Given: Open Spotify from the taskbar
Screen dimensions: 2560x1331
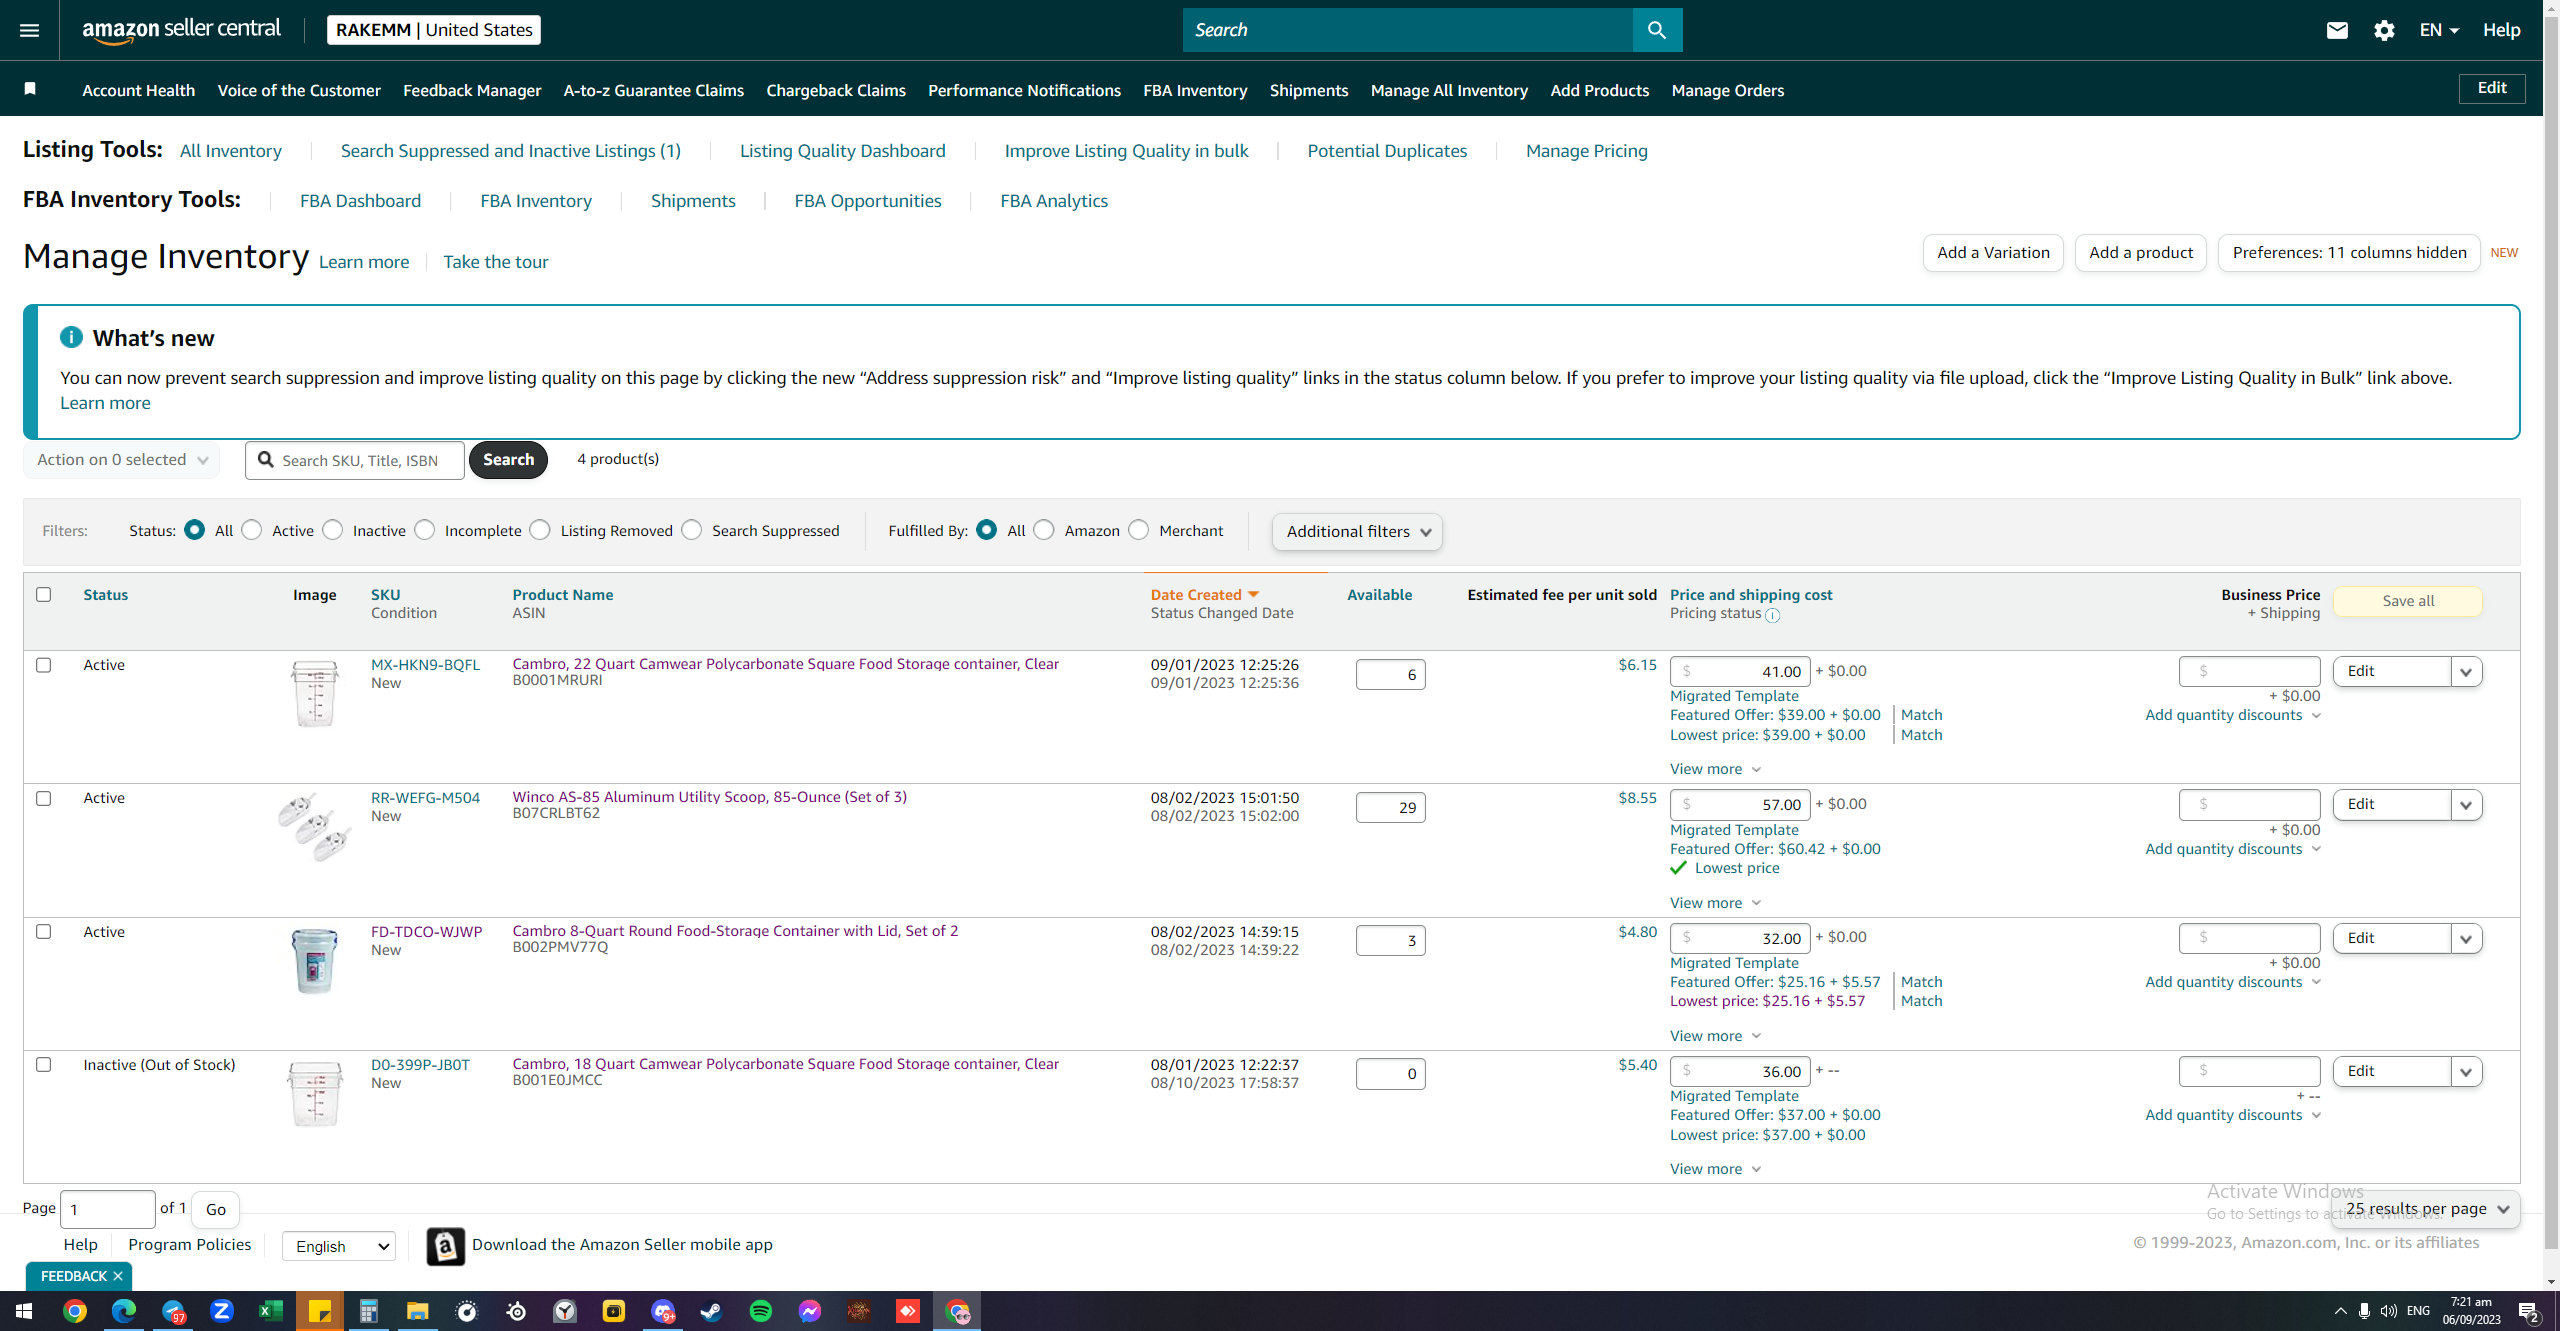Looking at the screenshot, I should click(x=761, y=1311).
